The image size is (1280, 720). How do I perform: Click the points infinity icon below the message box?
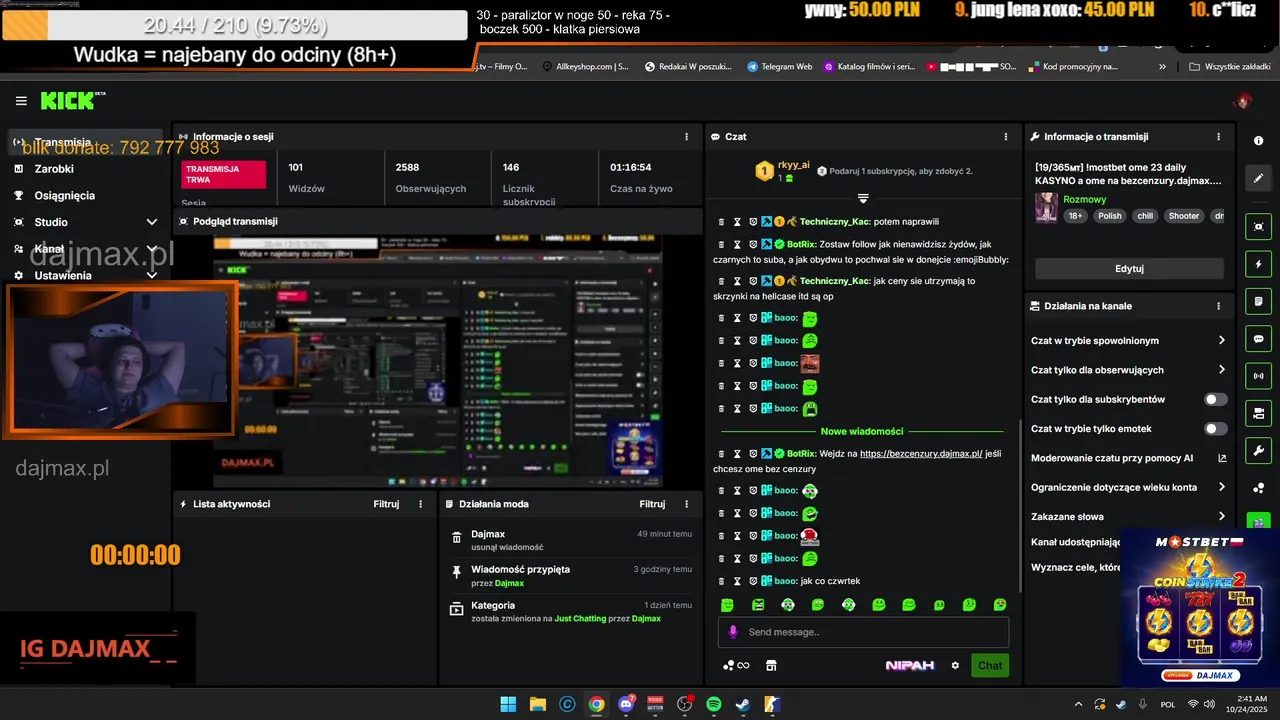click(736, 666)
